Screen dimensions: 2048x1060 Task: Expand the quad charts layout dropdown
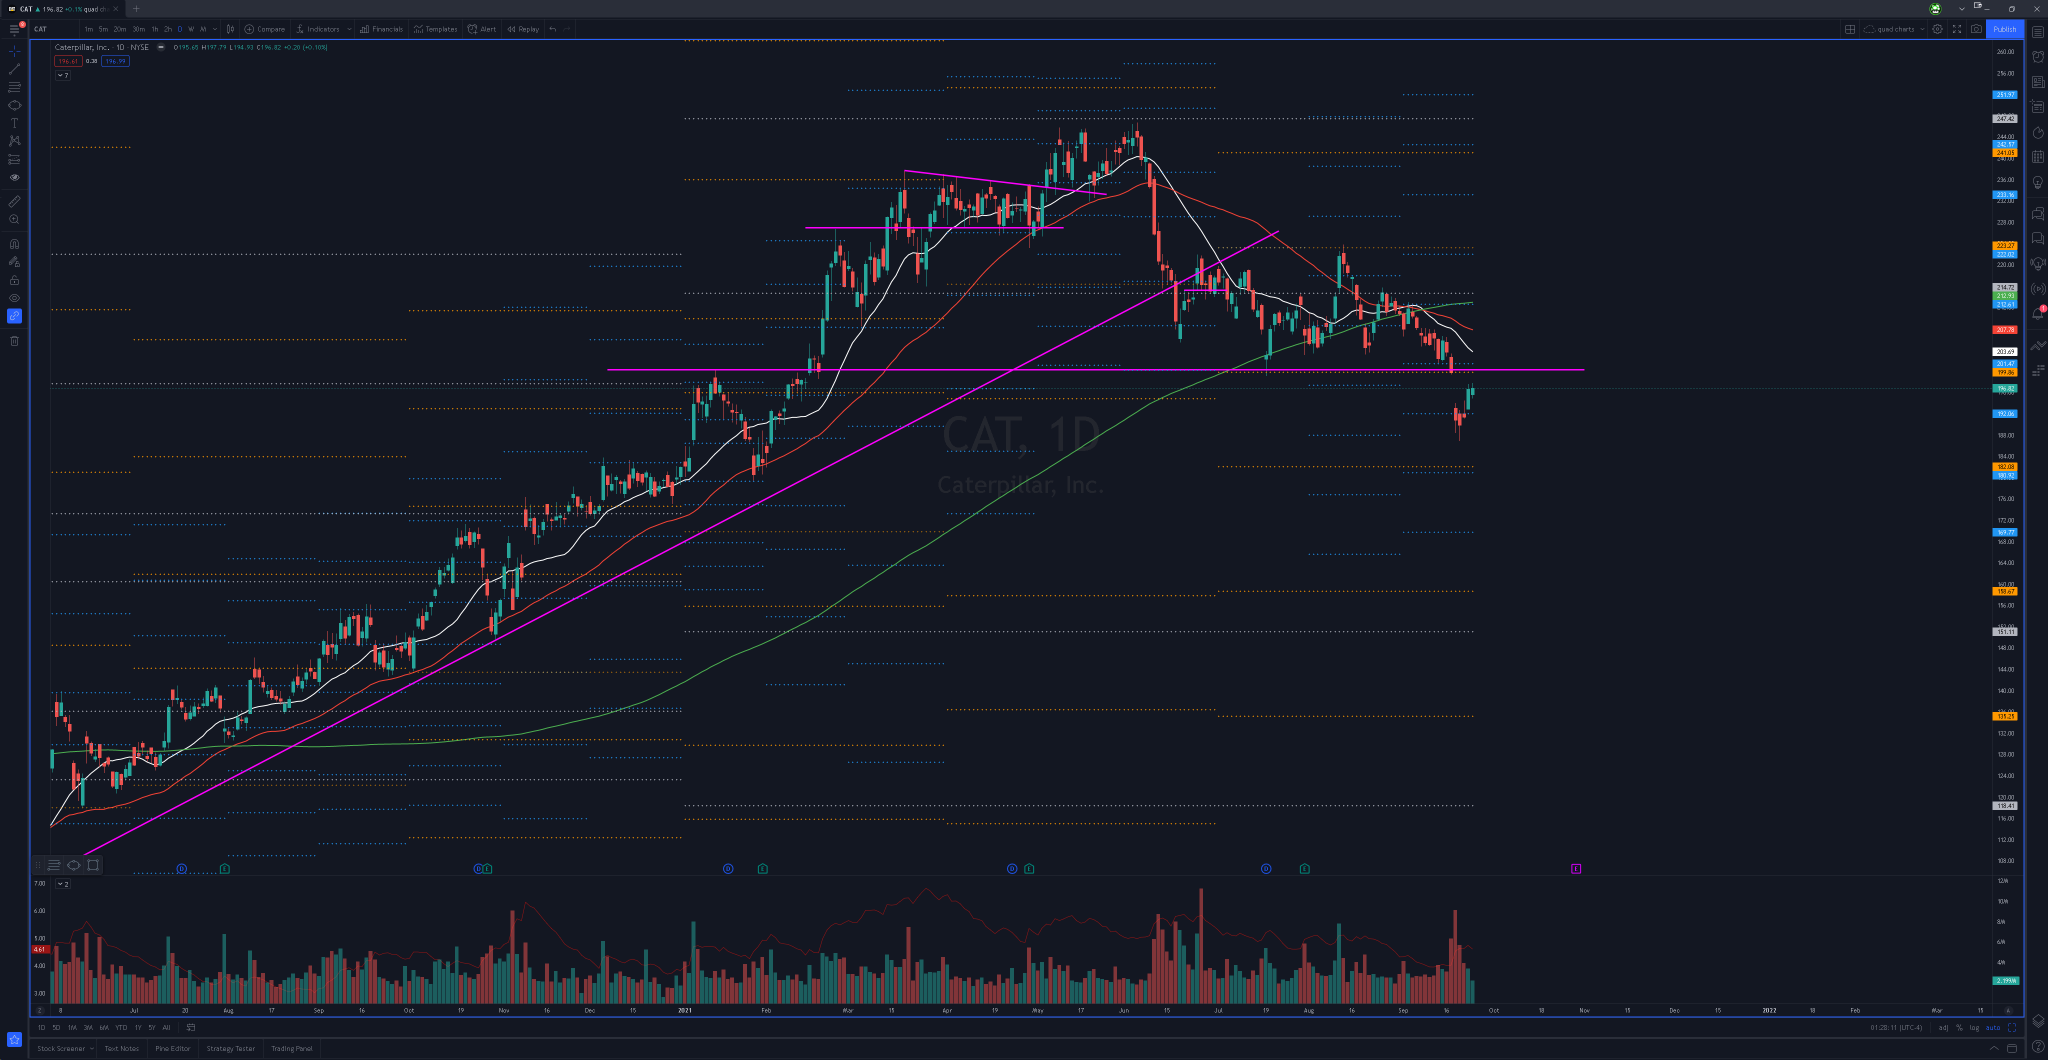(x=1922, y=29)
